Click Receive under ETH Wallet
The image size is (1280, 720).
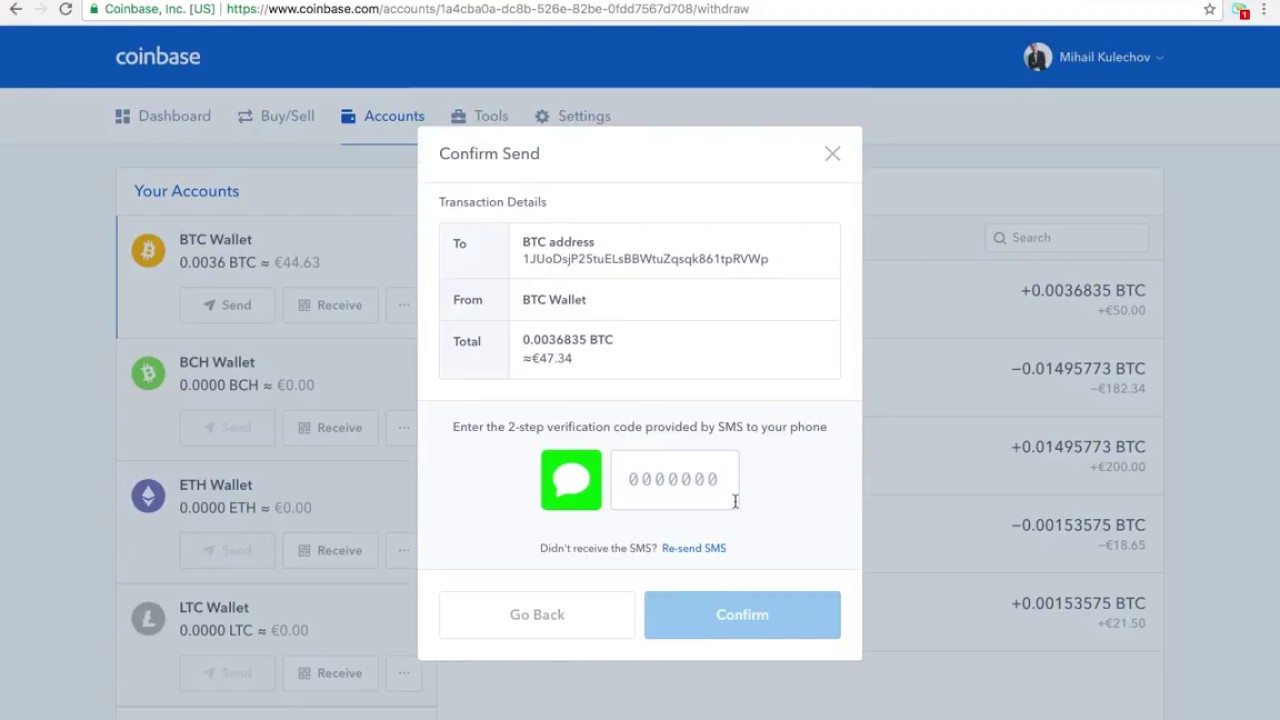coord(330,551)
